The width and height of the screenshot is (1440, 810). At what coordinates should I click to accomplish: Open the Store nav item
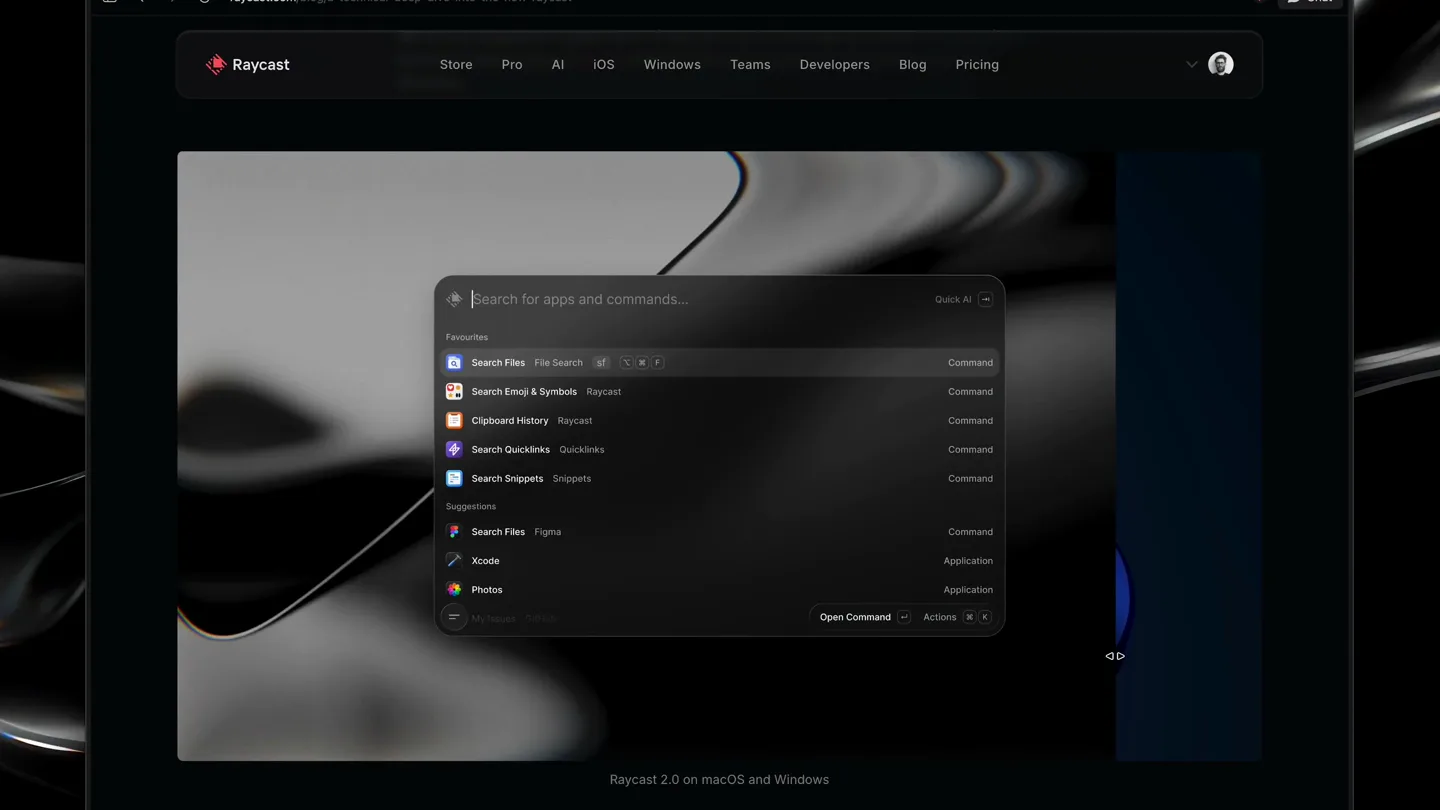[x=456, y=65]
